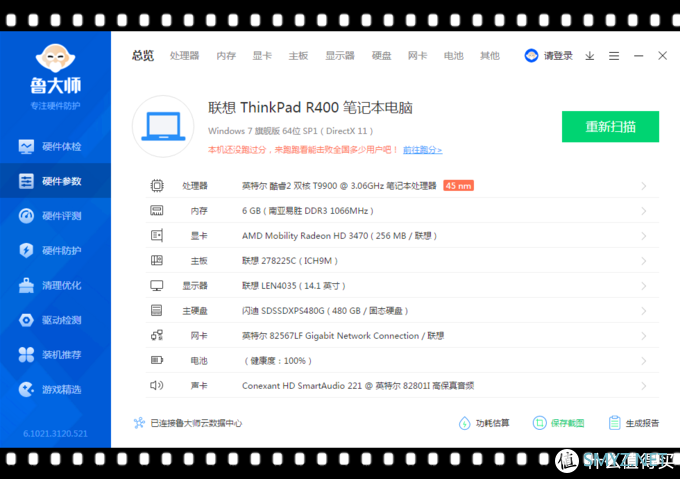The image size is (680, 479).
Task: Click 生成报告 to generate report
Action: coord(634,423)
